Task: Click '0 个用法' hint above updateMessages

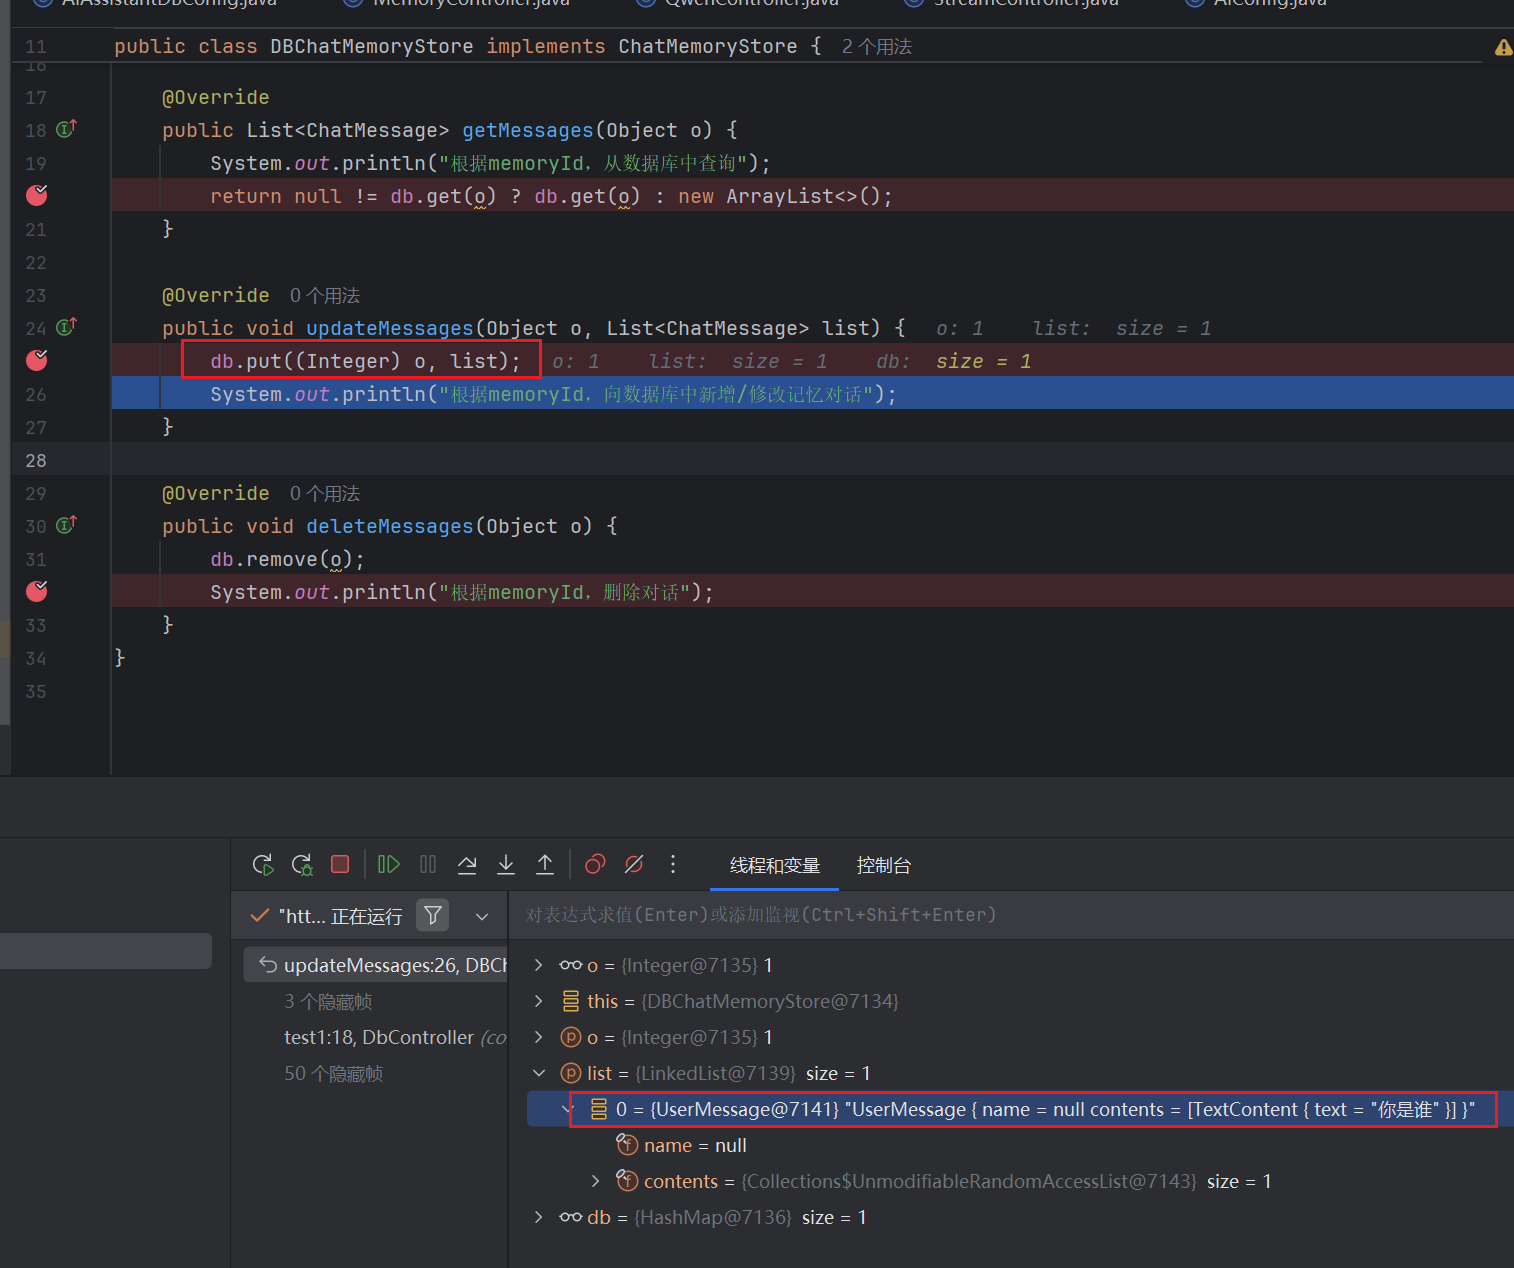Action: (325, 295)
